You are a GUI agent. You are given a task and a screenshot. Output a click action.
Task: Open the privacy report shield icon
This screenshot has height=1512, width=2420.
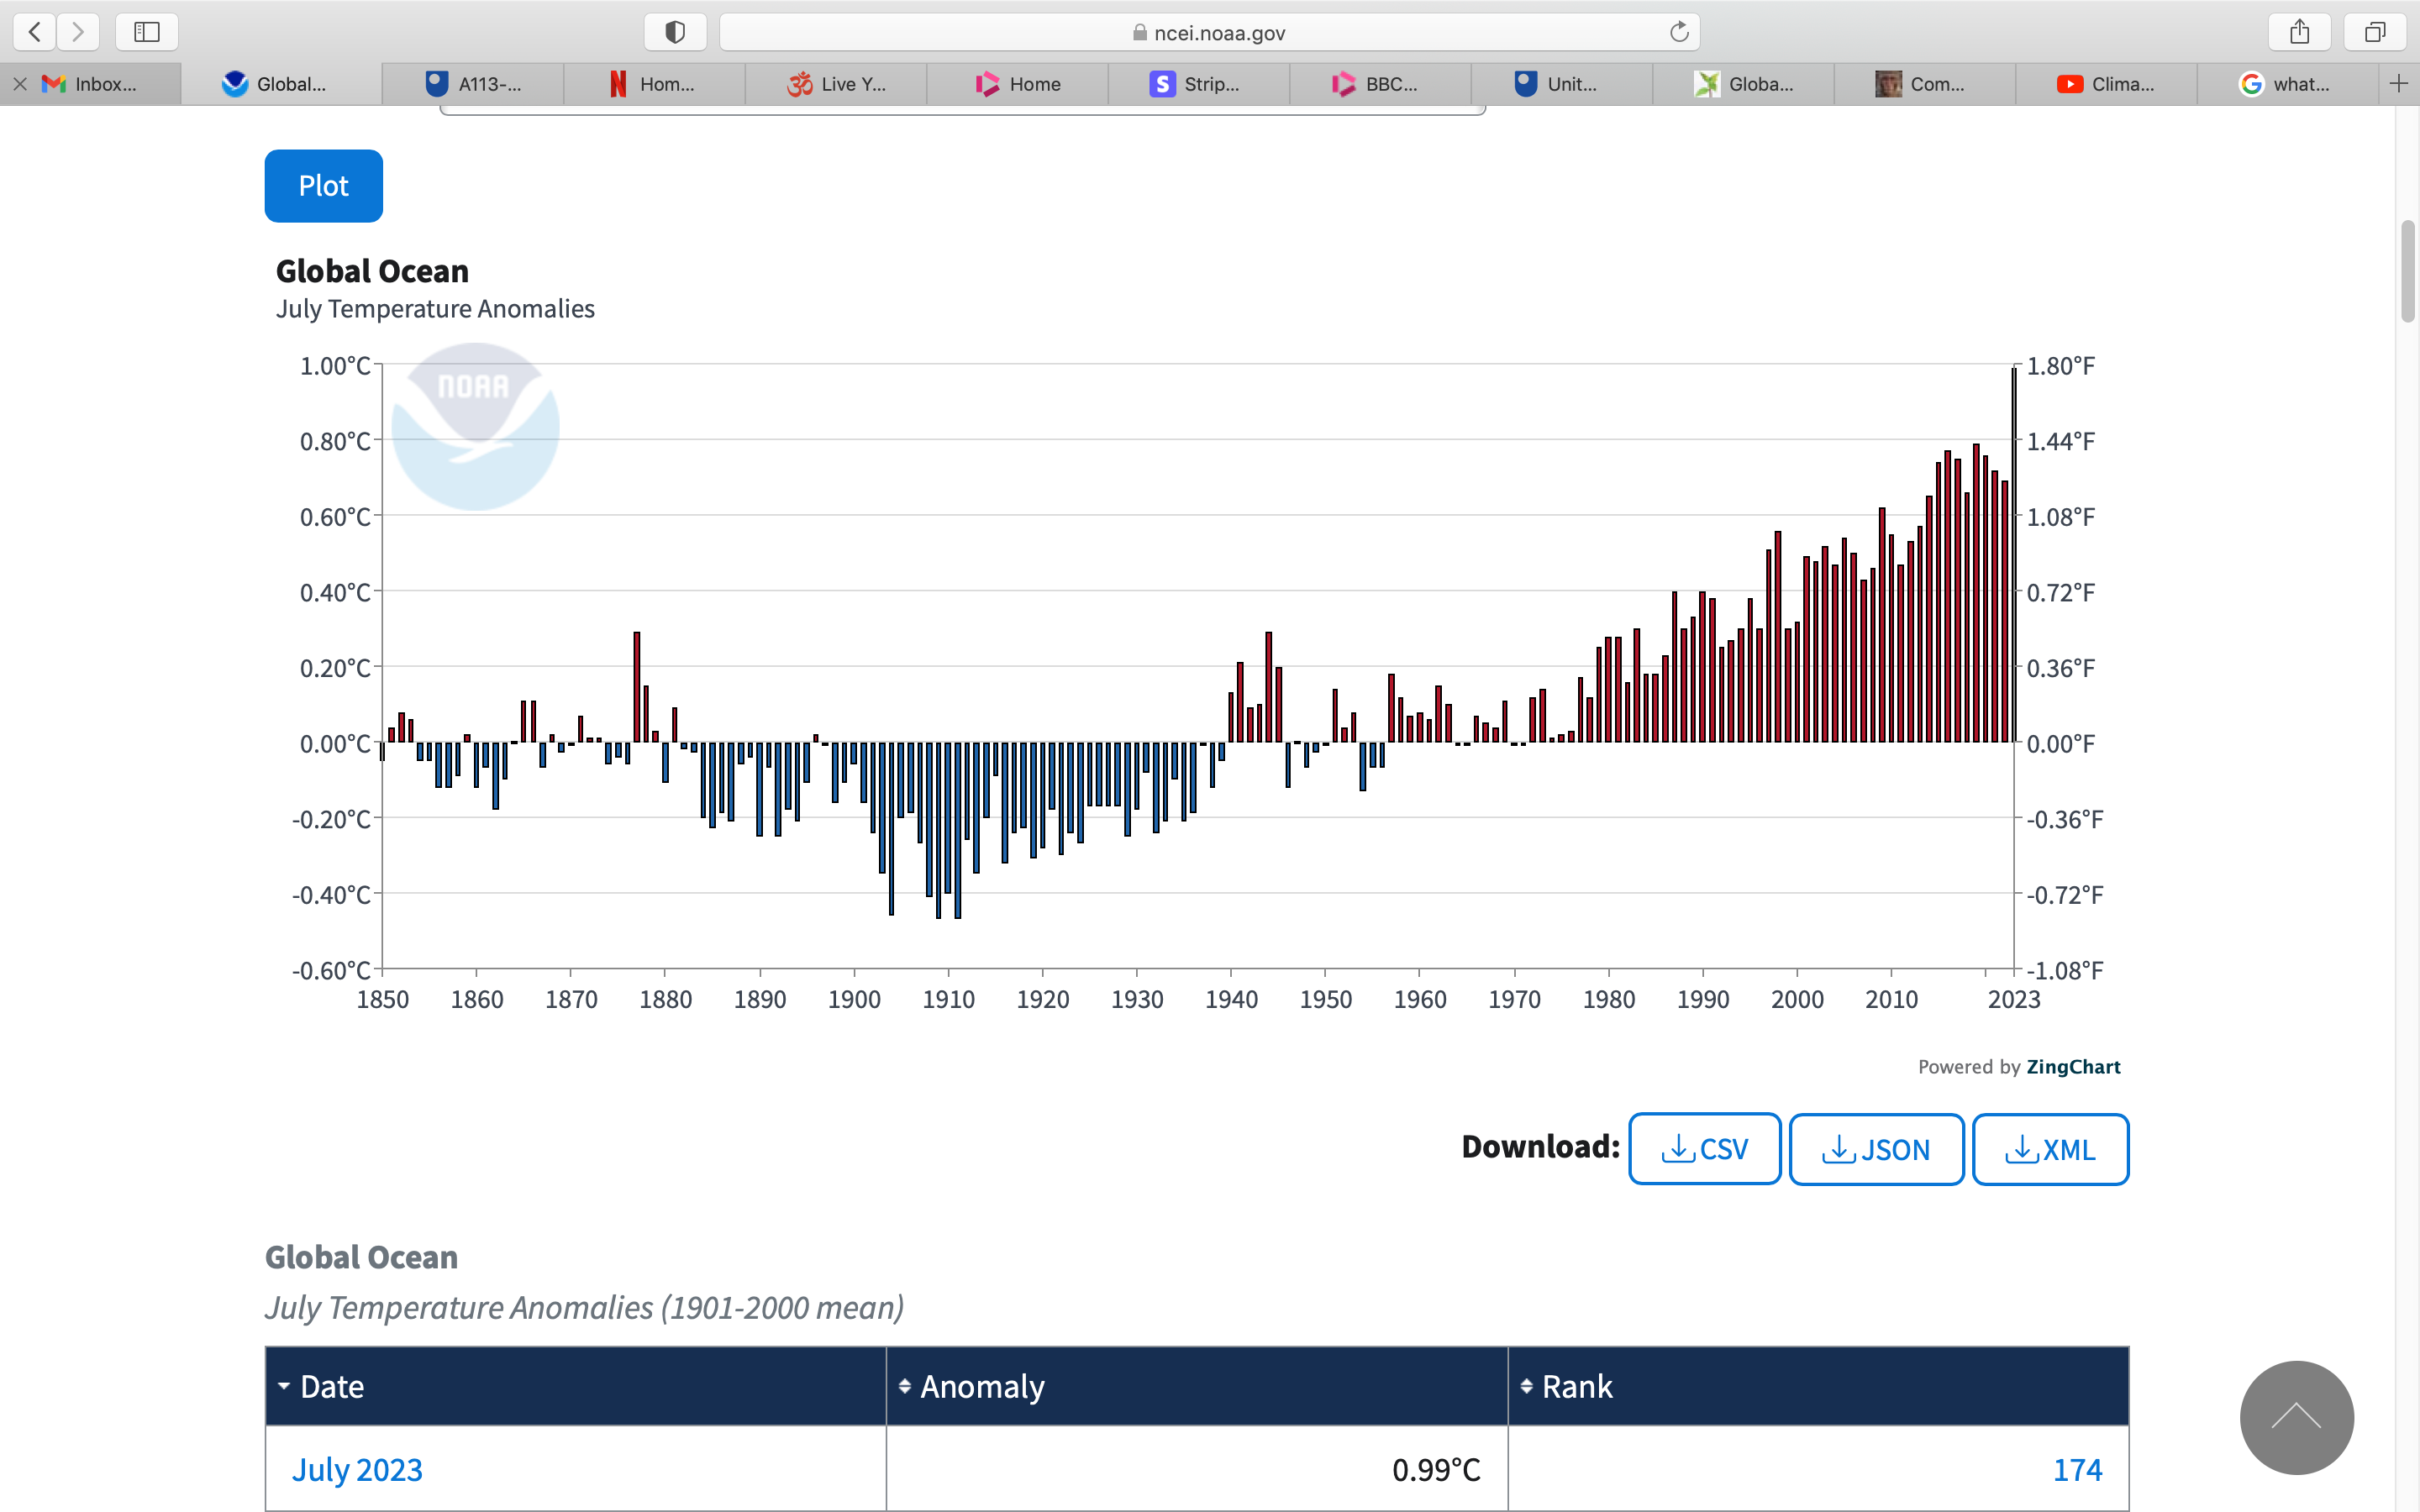pyautogui.click(x=675, y=32)
